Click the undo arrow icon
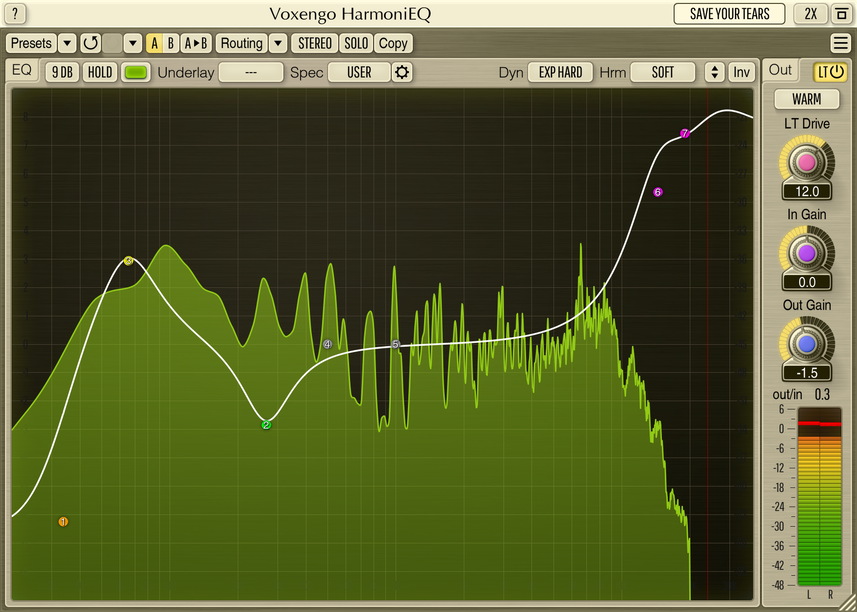 pyautogui.click(x=90, y=44)
